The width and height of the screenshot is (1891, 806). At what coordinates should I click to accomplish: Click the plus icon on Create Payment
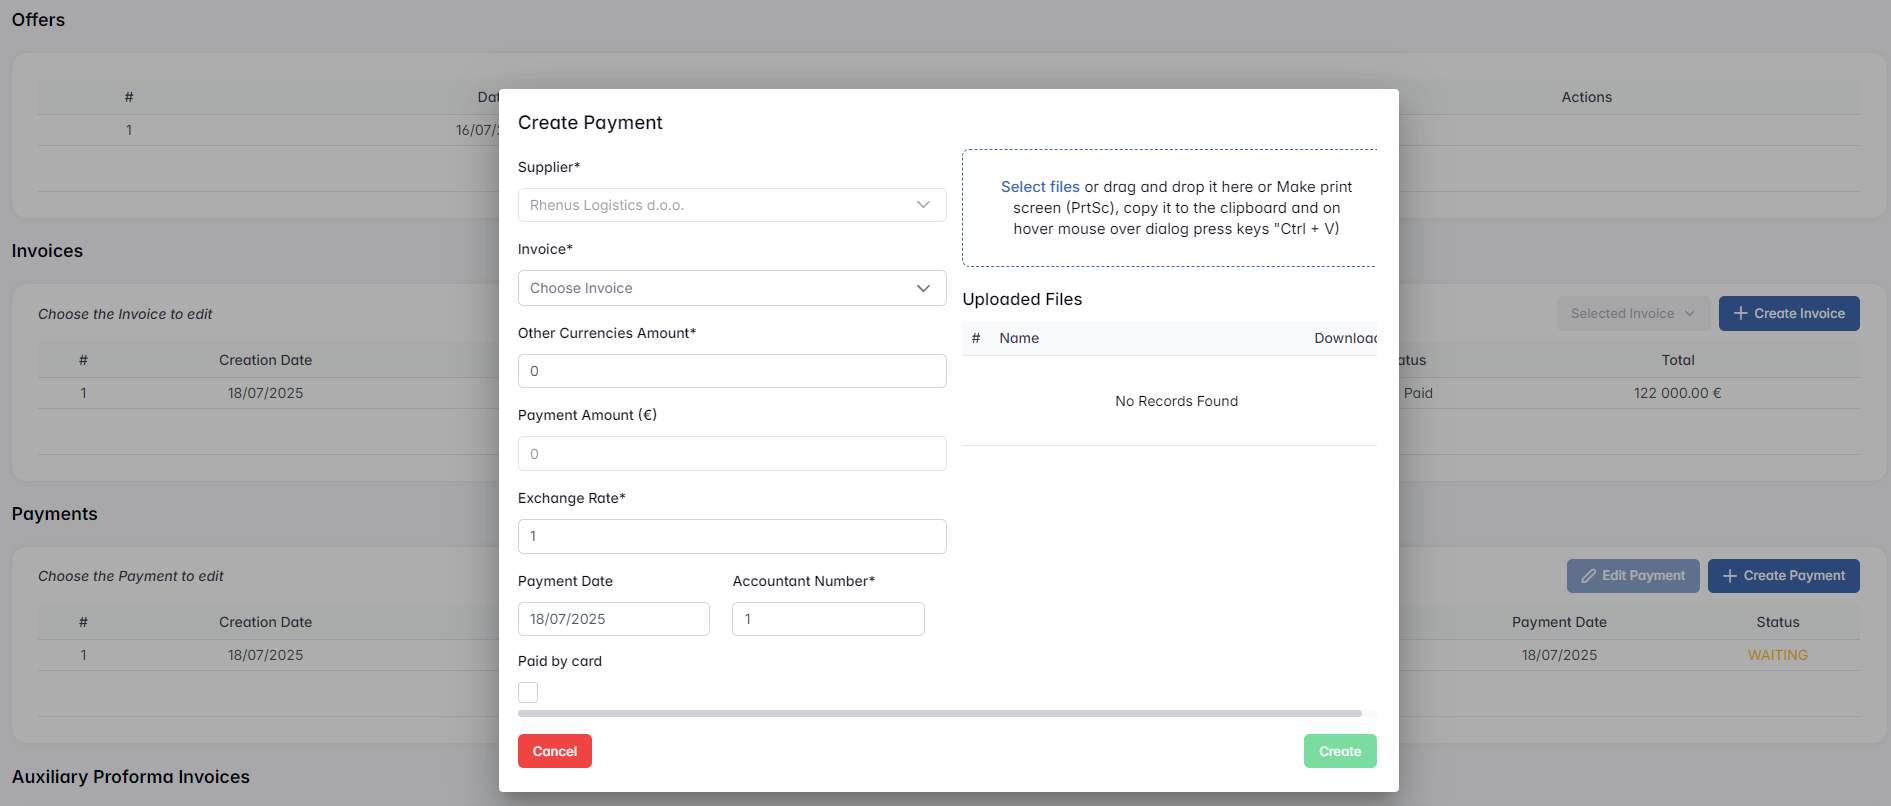point(1729,576)
